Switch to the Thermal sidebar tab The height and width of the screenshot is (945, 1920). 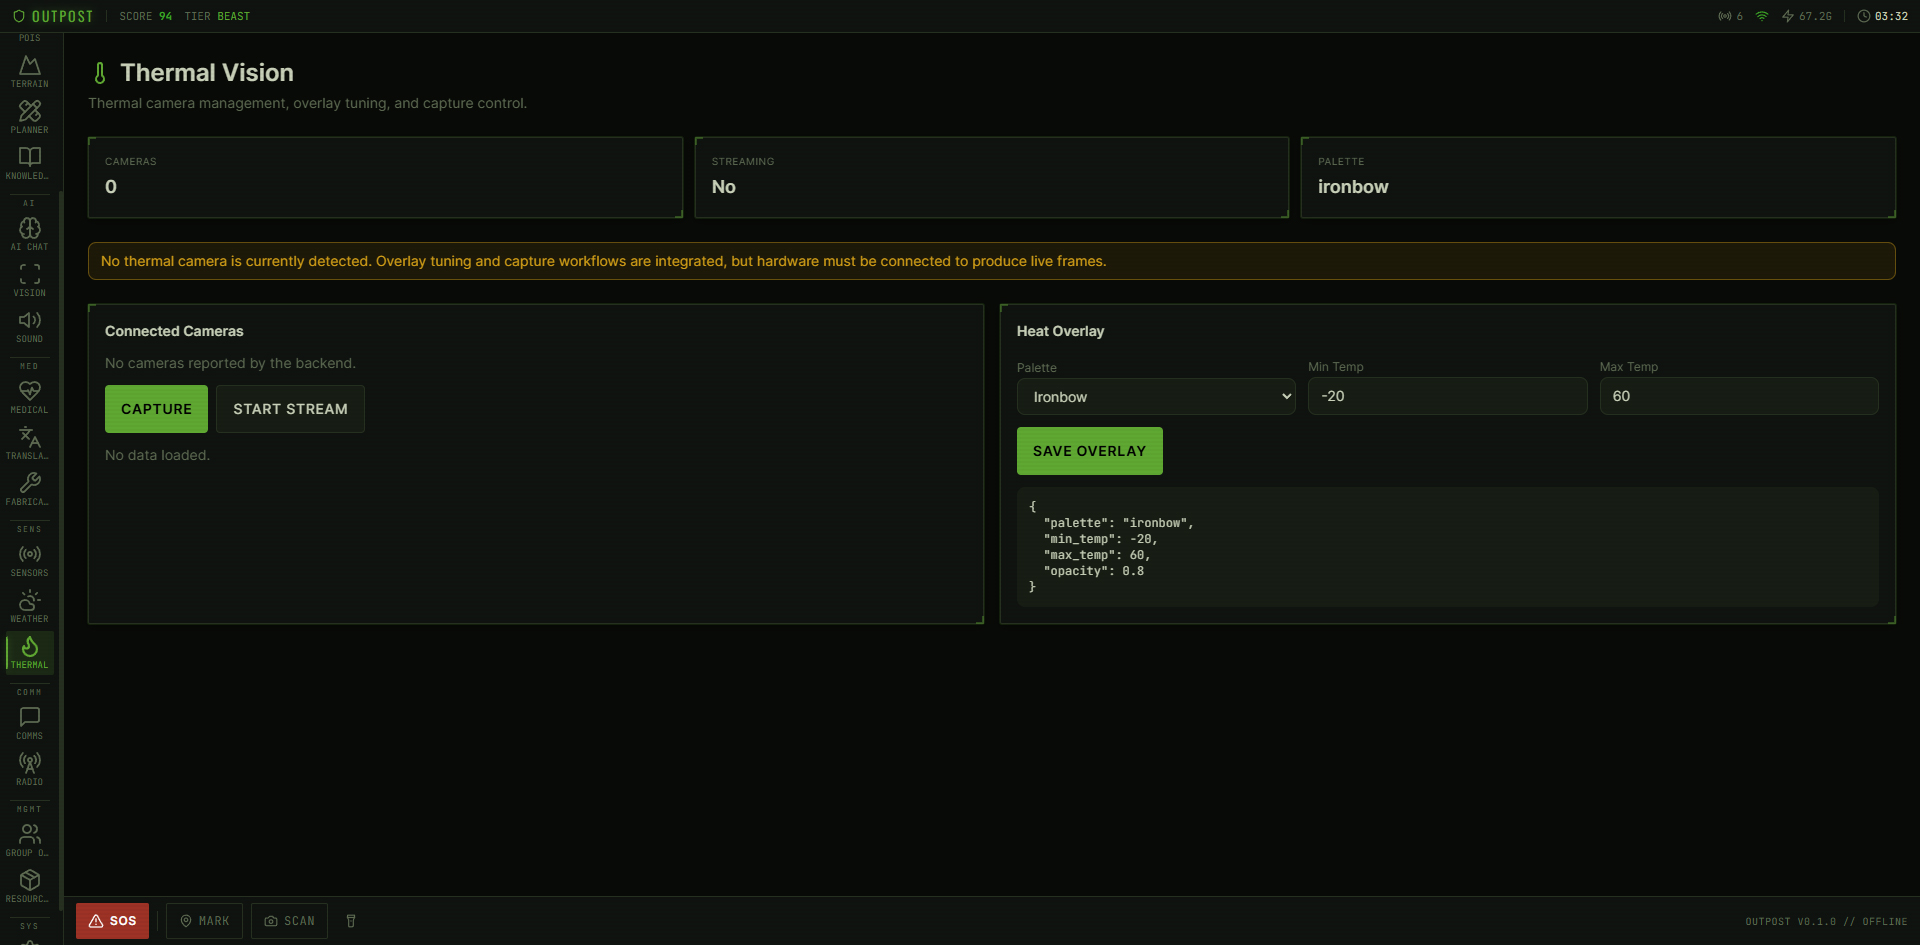[x=30, y=652]
